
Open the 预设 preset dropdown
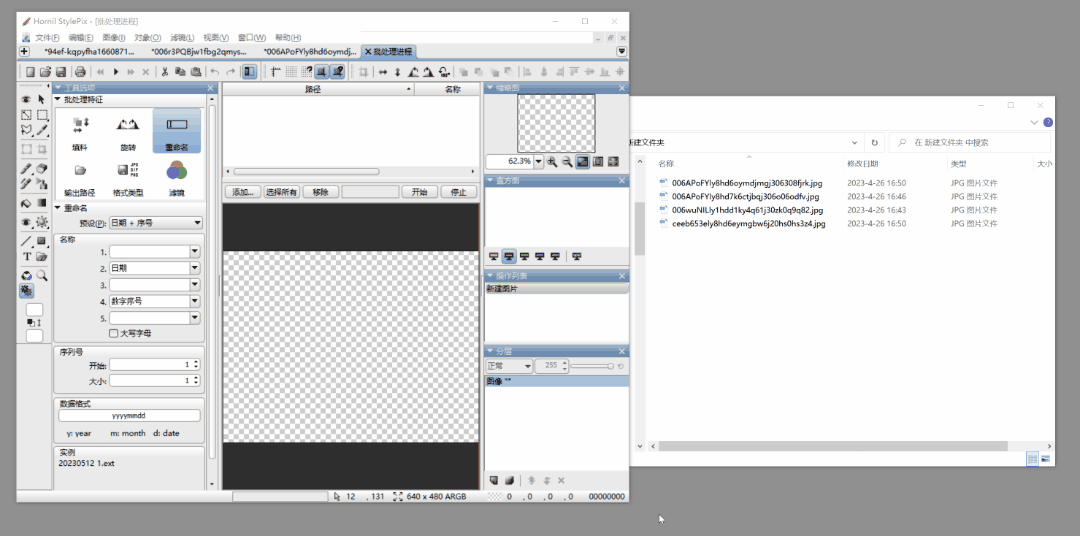156,223
